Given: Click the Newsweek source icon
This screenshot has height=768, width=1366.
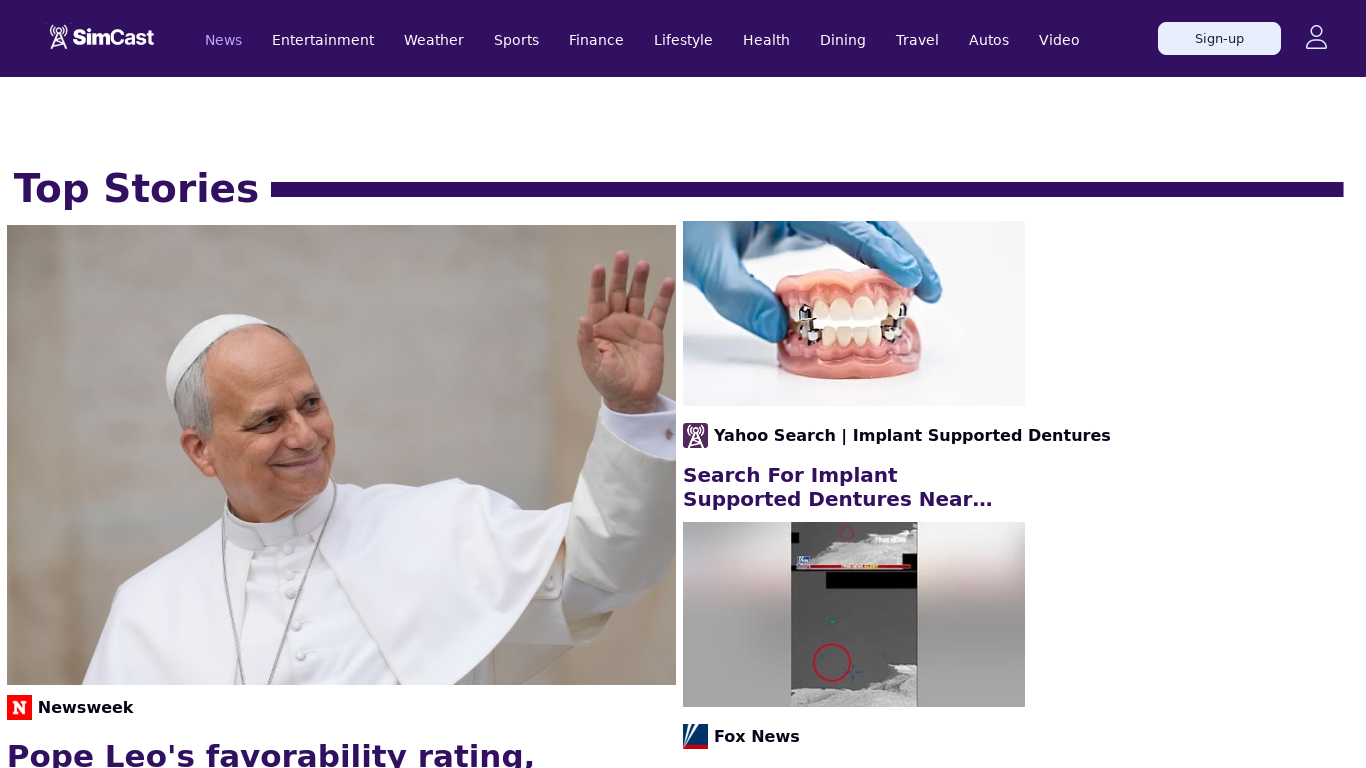Looking at the screenshot, I should point(19,707).
